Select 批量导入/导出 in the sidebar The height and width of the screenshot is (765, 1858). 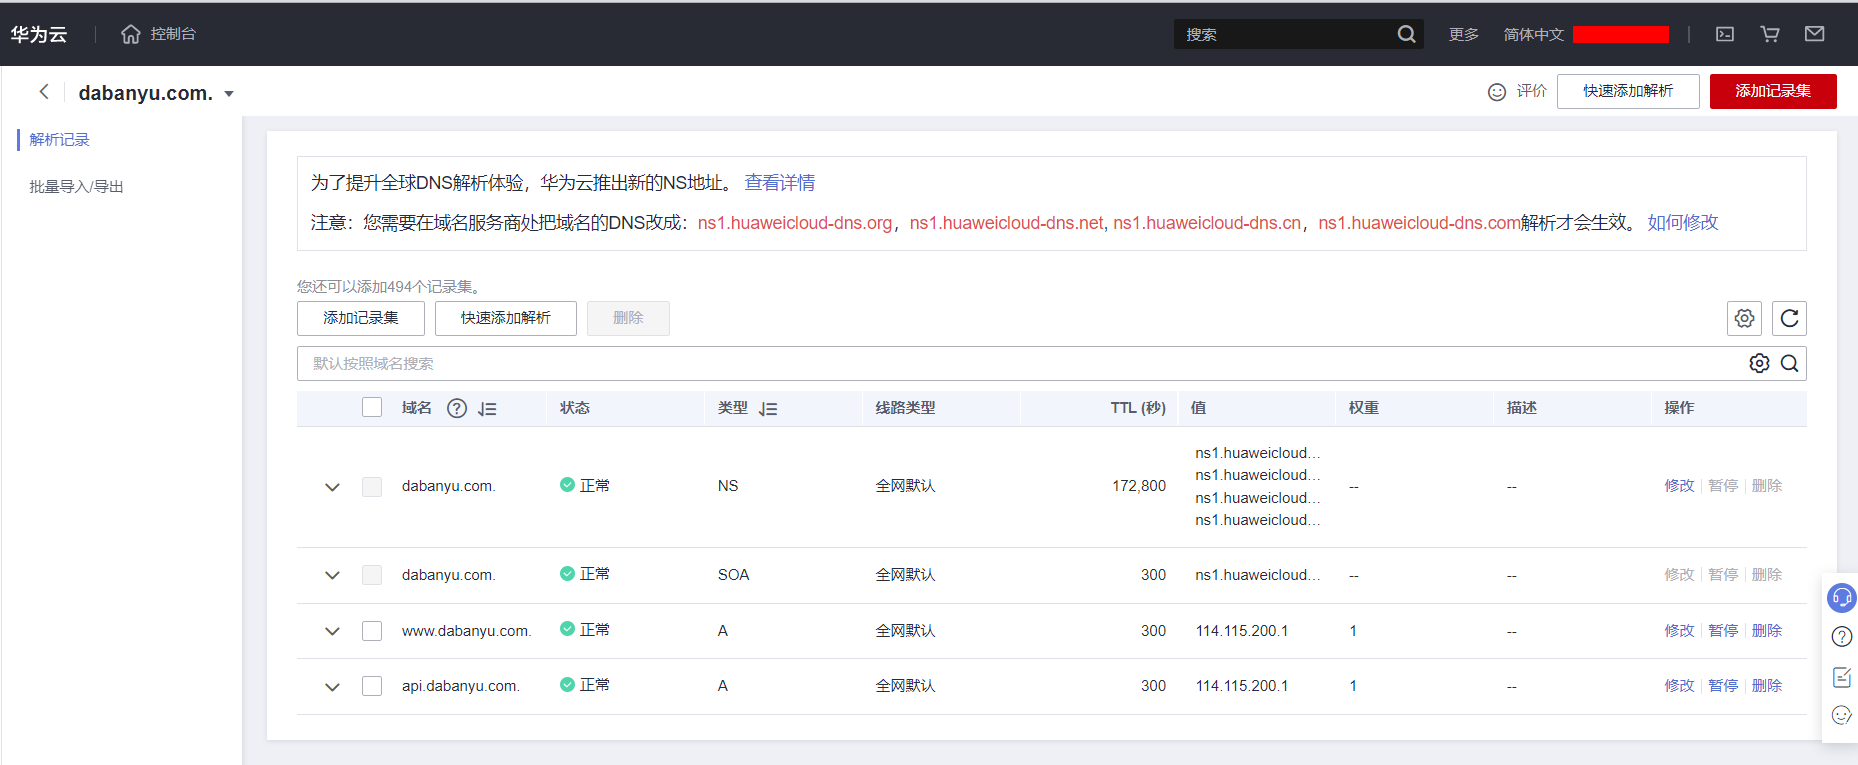[76, 186]
